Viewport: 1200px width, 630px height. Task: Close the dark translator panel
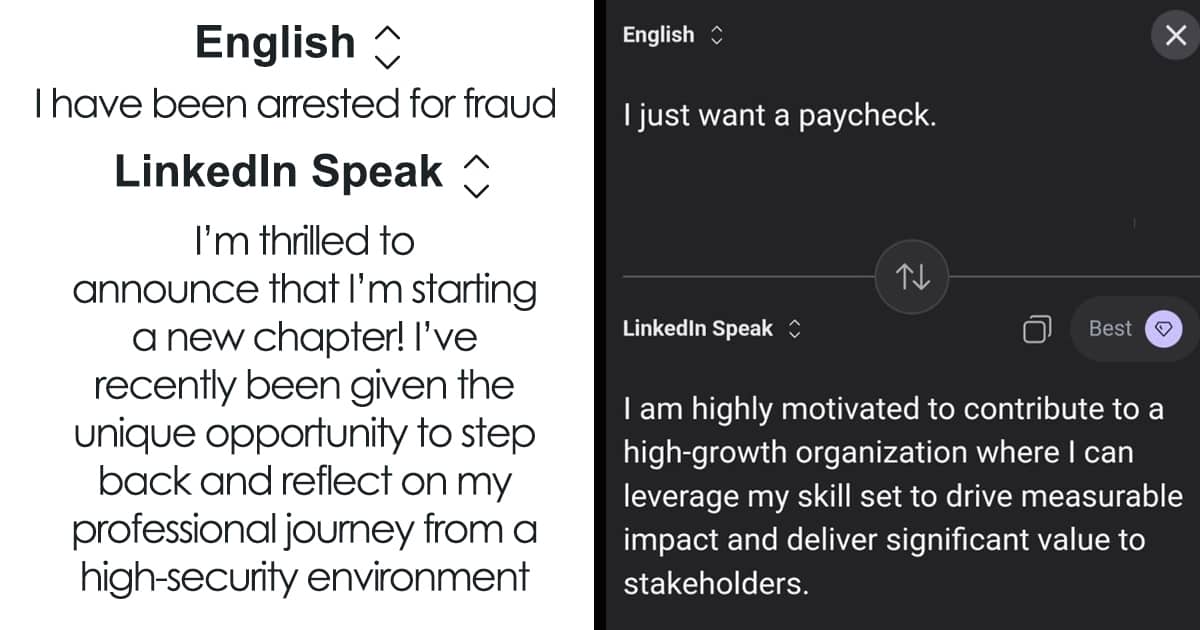pos(1175,36)
